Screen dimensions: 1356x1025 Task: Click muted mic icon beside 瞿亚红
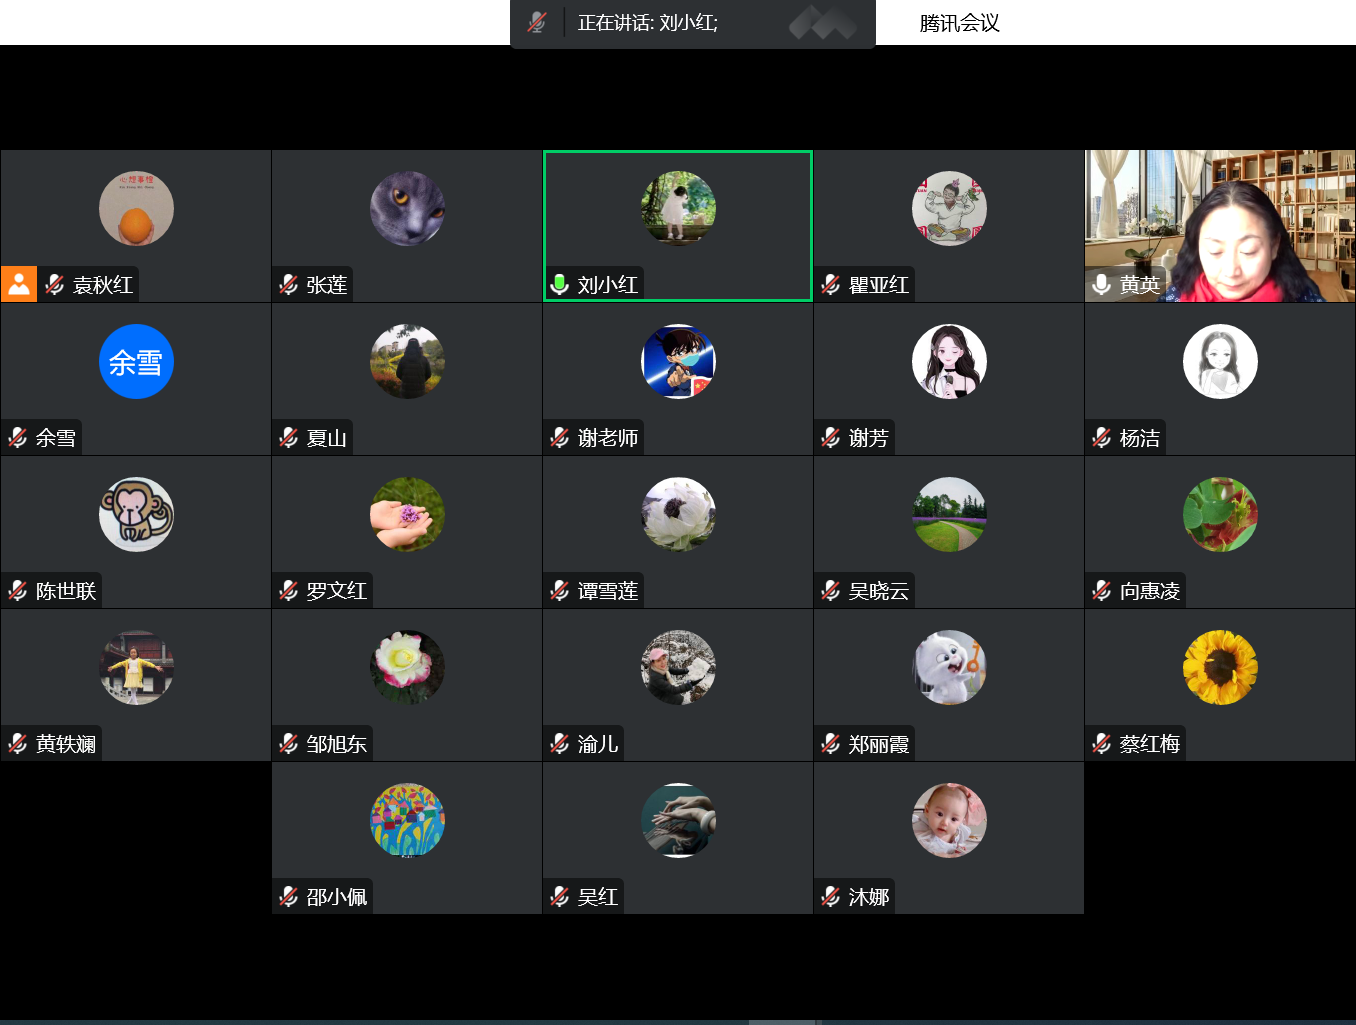click(831, 285)
